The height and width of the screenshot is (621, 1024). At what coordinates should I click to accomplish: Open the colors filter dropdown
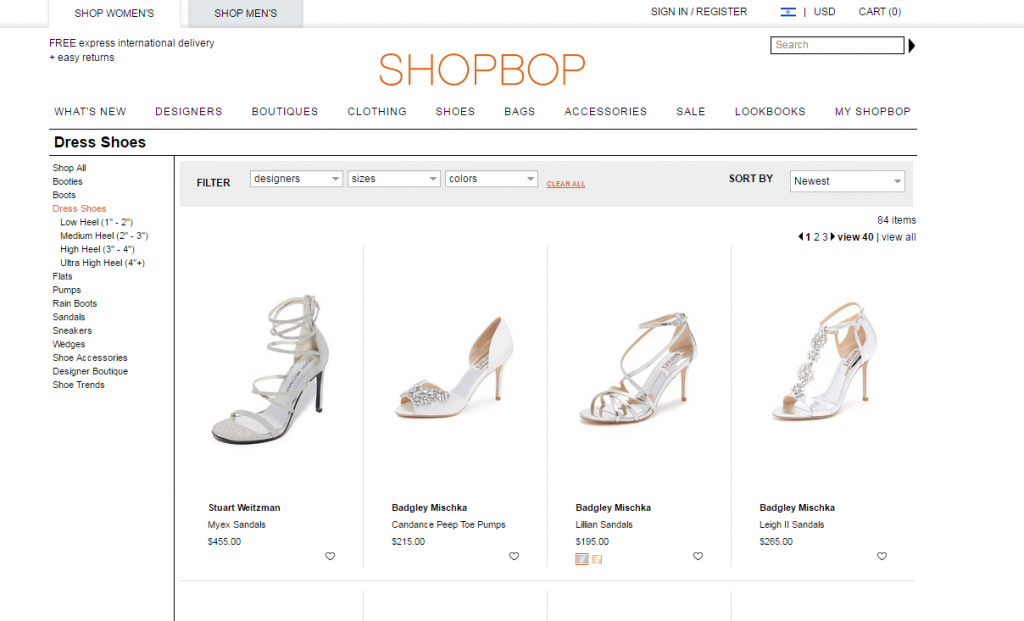[492, 179]
